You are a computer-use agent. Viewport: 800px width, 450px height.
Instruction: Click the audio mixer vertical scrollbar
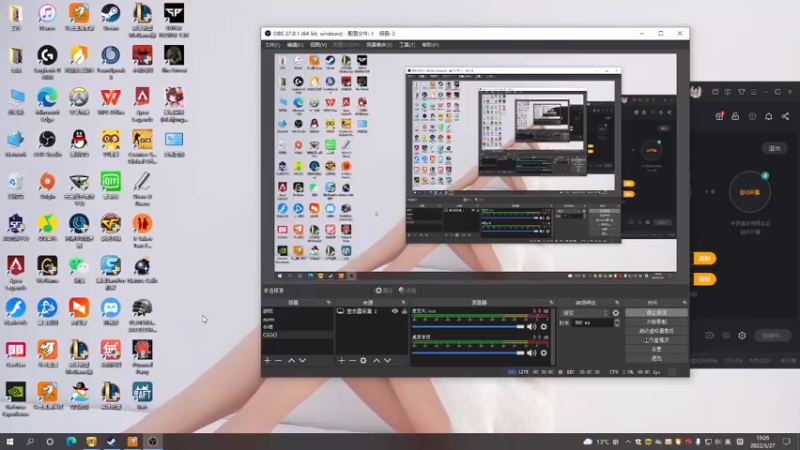pos(553,336)
